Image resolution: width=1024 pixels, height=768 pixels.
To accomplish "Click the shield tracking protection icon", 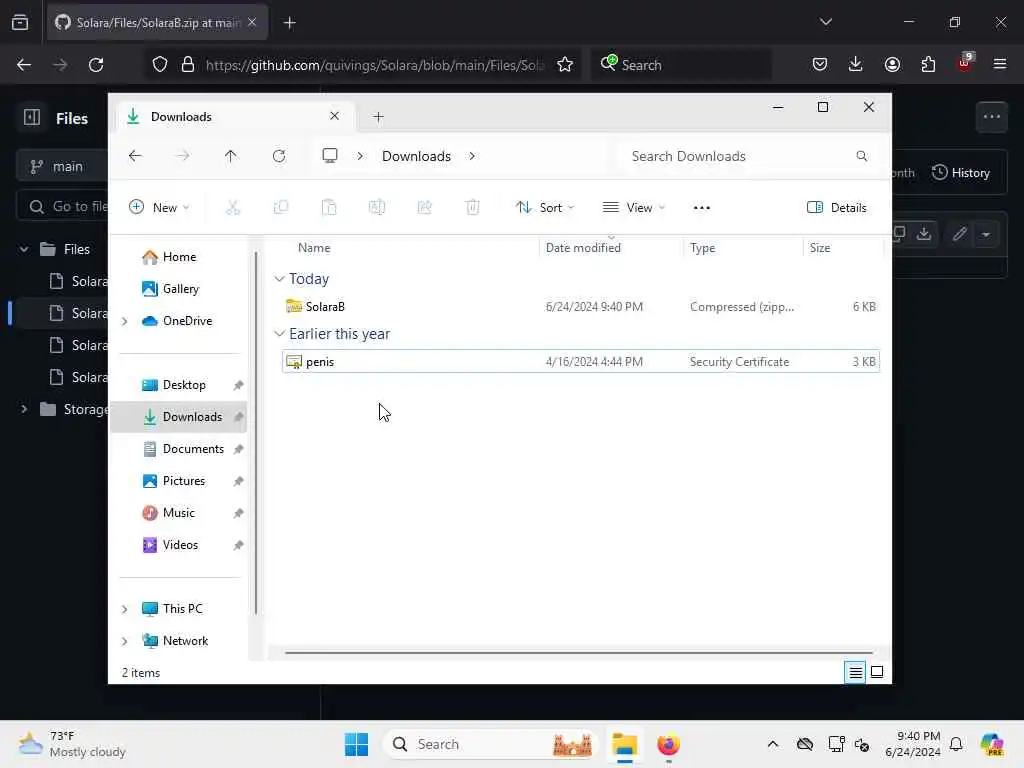I will tap(159, 65).
